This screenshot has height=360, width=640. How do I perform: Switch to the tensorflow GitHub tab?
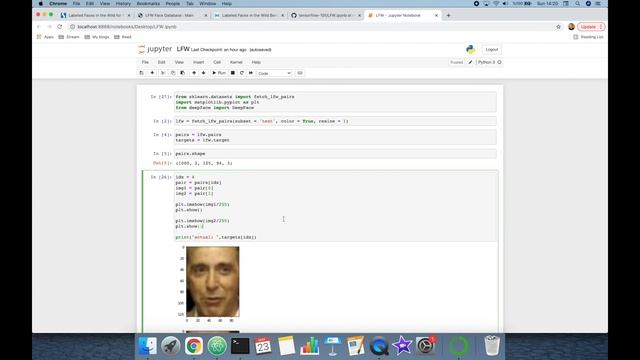[325, 15]
